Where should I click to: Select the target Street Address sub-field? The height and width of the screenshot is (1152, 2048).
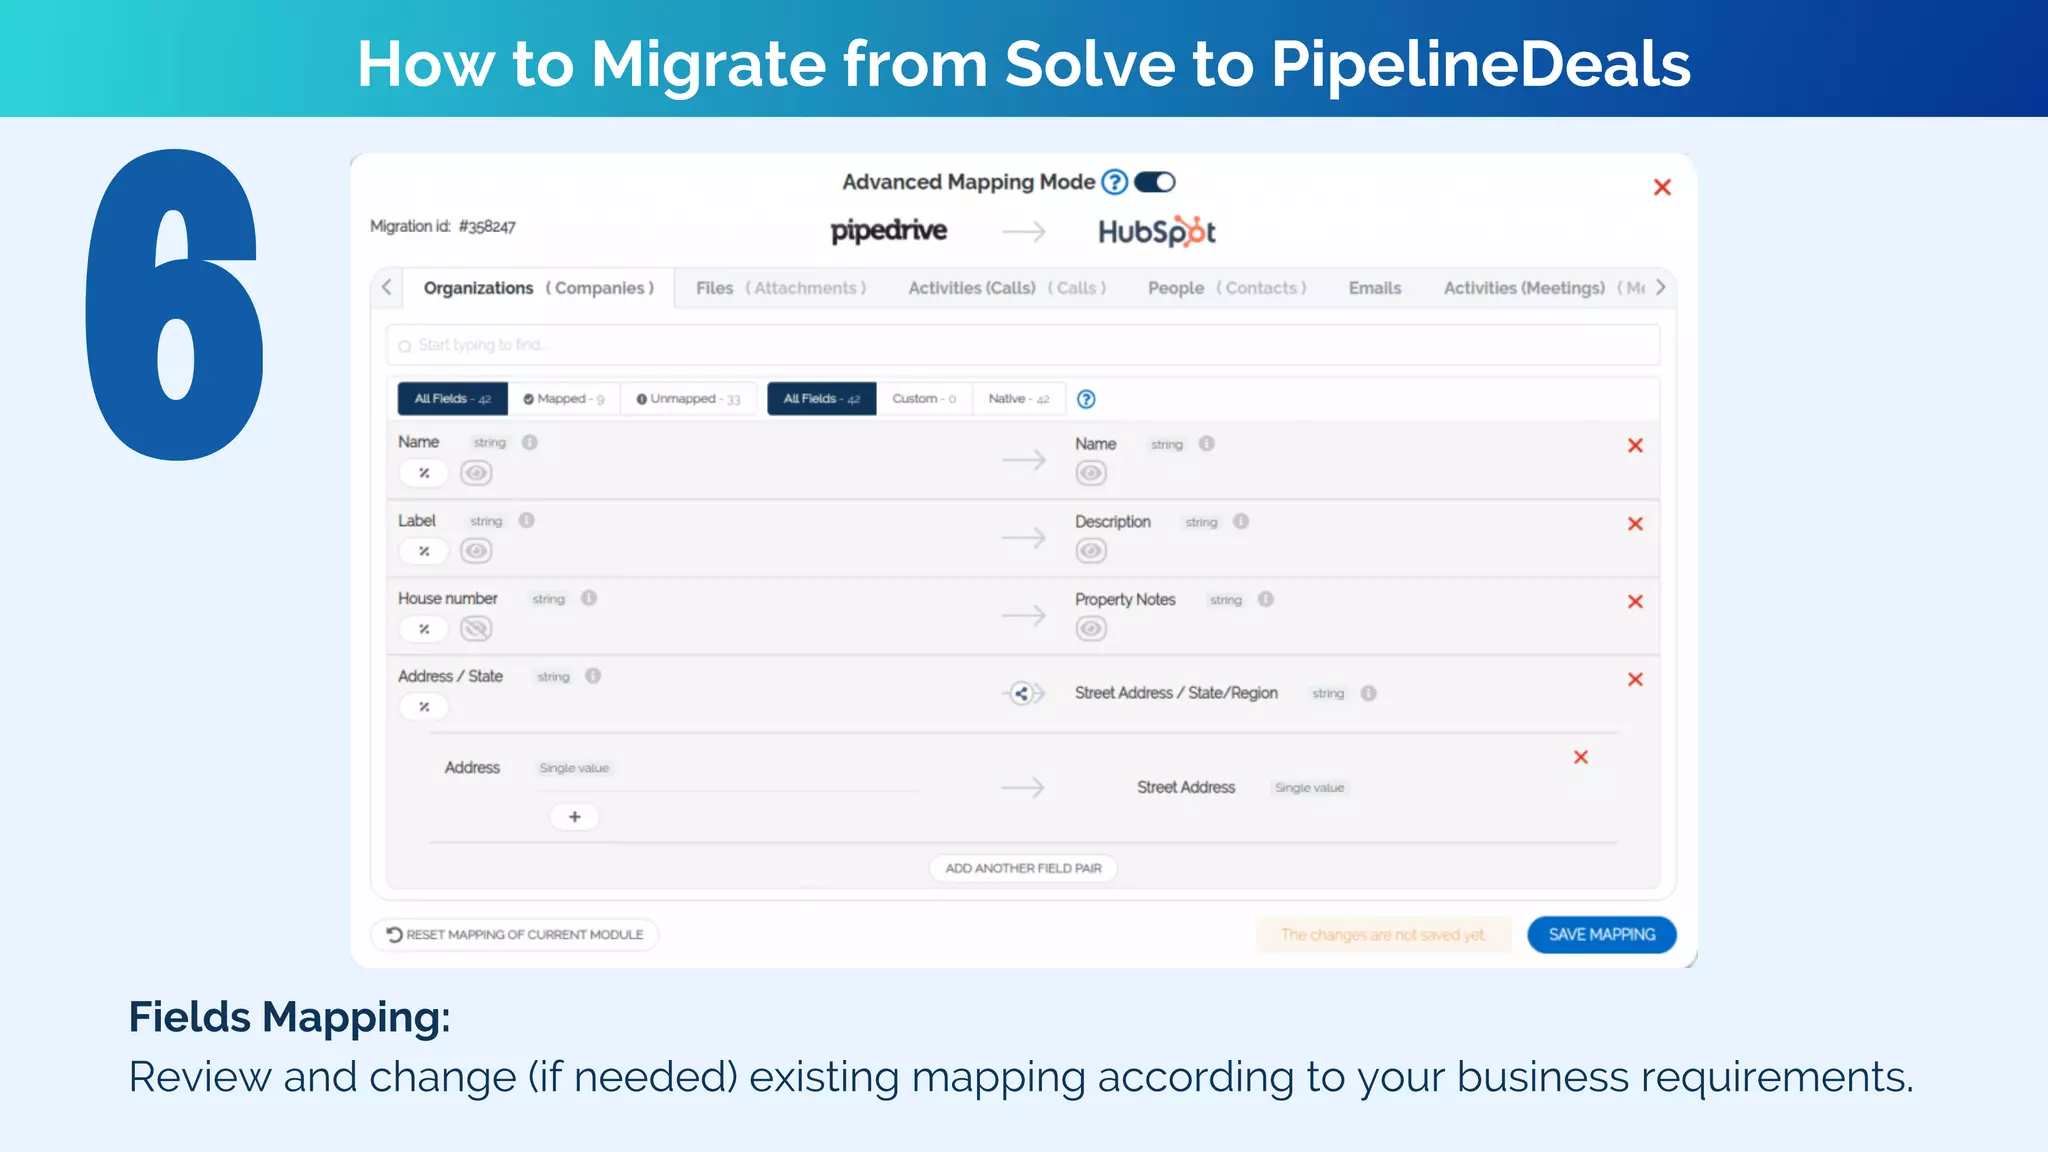(x=1186, y=787)
